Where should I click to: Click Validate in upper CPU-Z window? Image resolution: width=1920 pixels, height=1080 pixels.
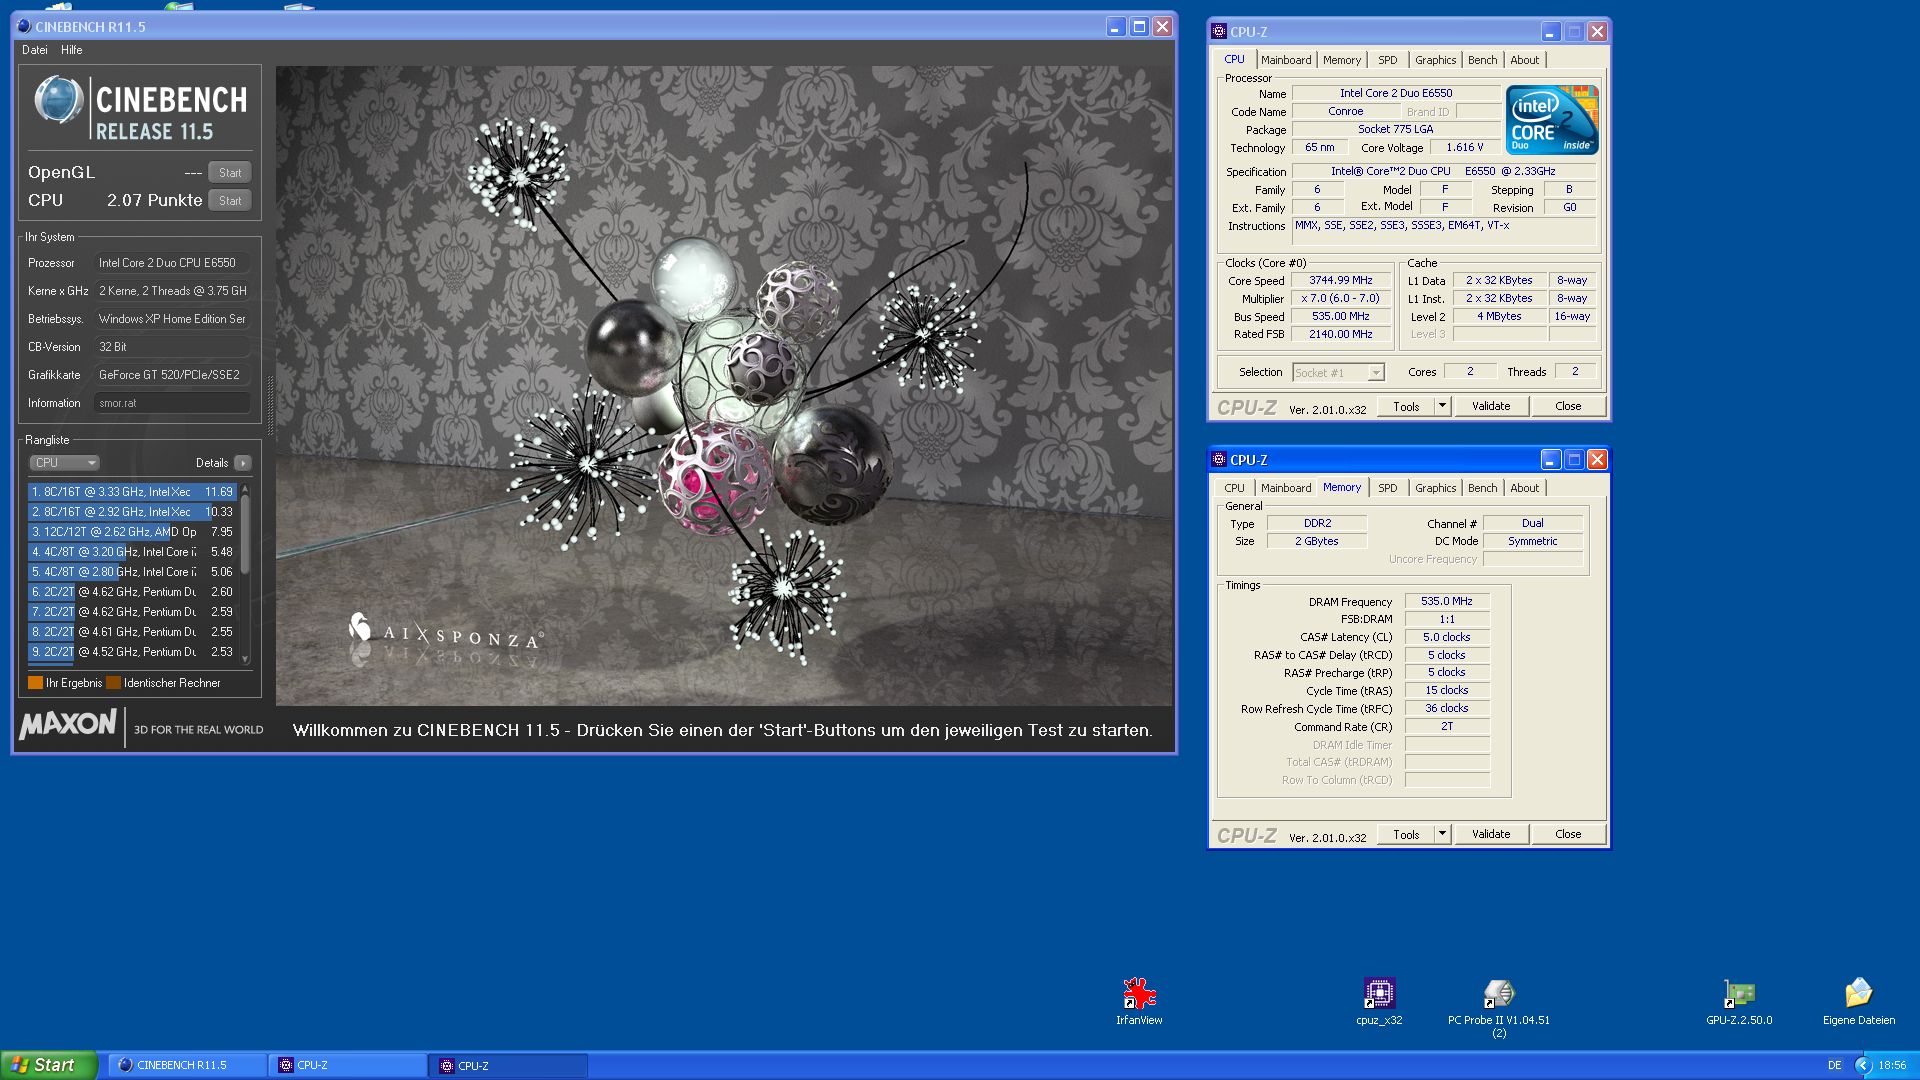click(1491, 406)
